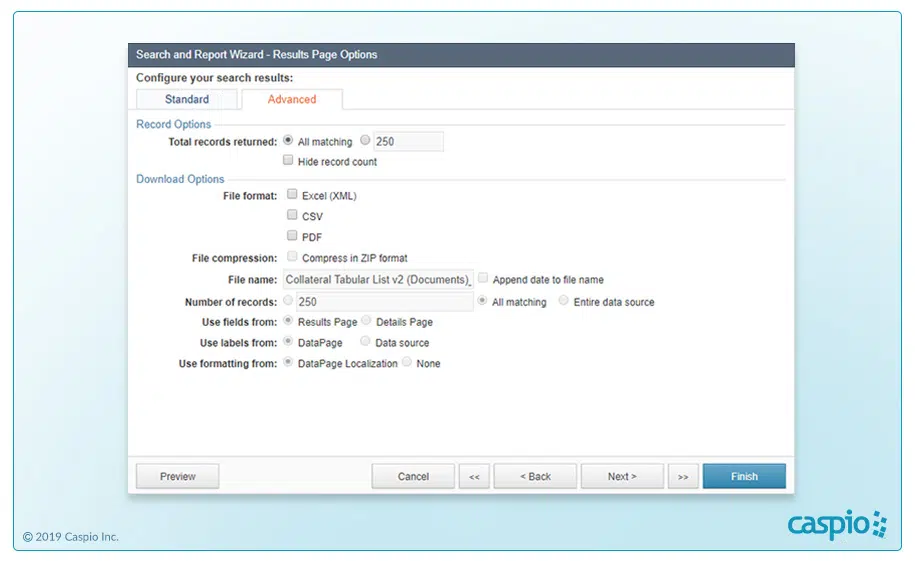Tick the PDF file format checkbox
915x561 pixels.
(x=292, y=236)
